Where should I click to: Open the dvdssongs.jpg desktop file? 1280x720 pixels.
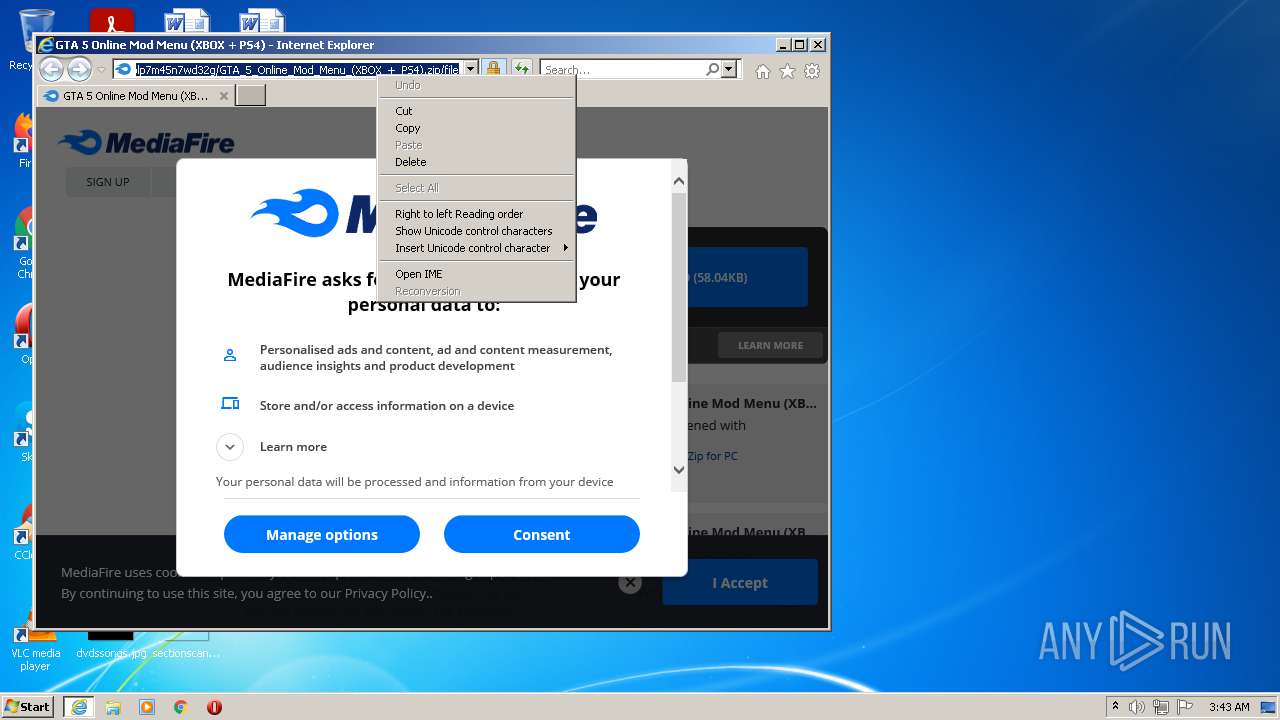point(110,645)
